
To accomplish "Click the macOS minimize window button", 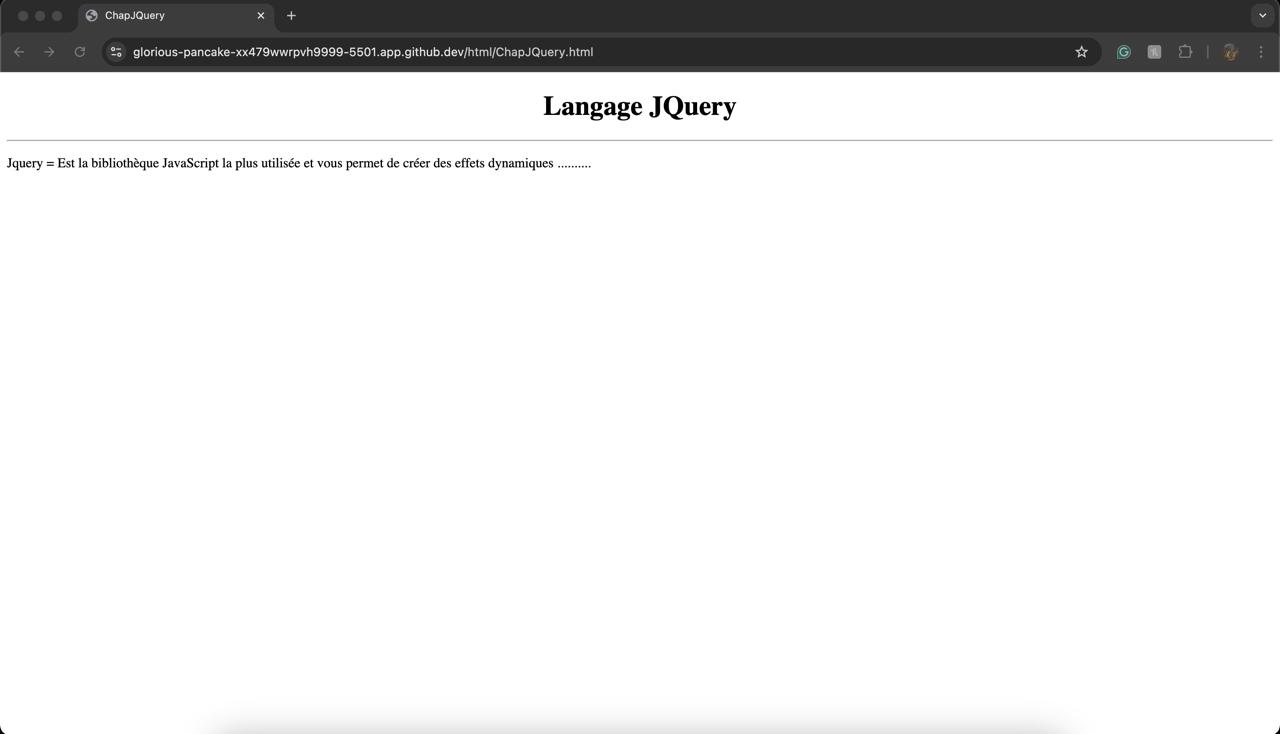I will point(40,15).
